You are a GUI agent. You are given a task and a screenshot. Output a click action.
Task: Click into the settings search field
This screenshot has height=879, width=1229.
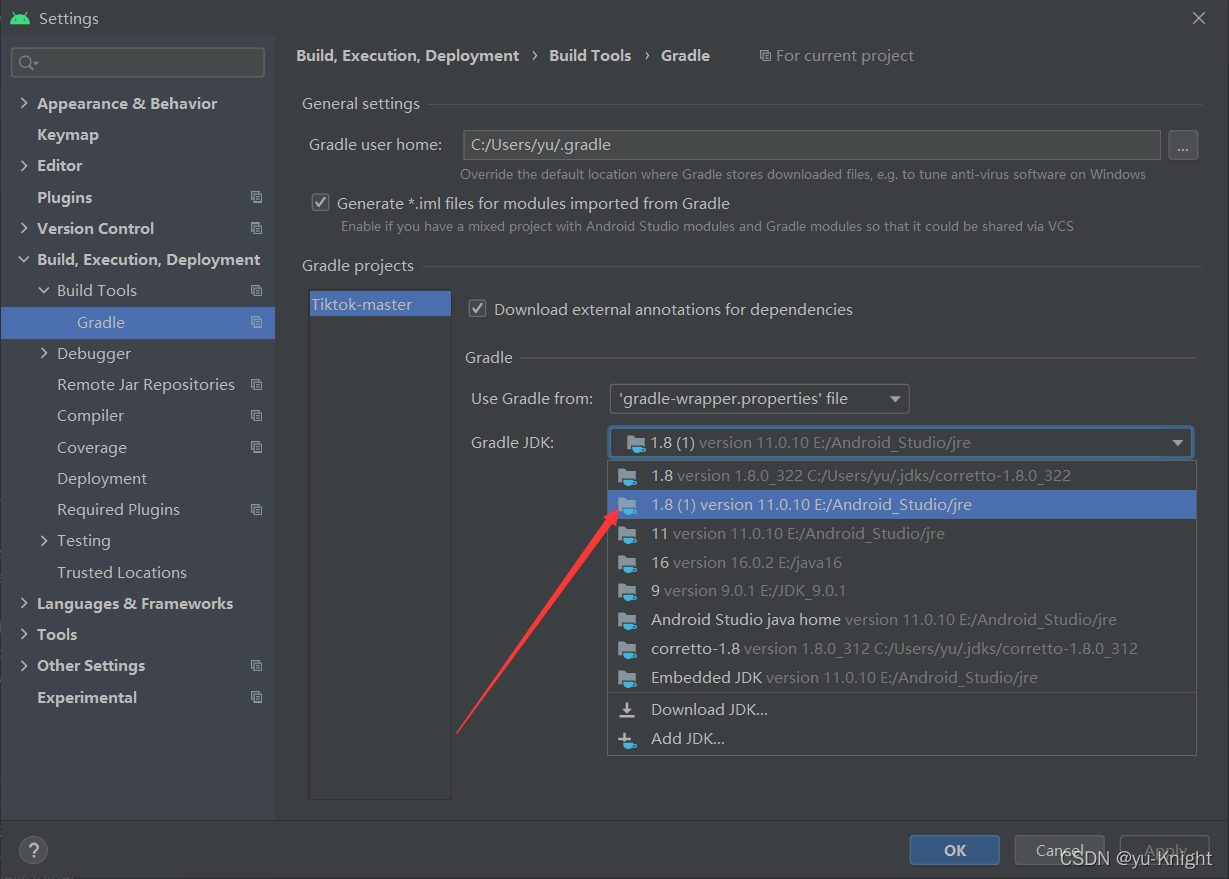(x=138, y=62)
